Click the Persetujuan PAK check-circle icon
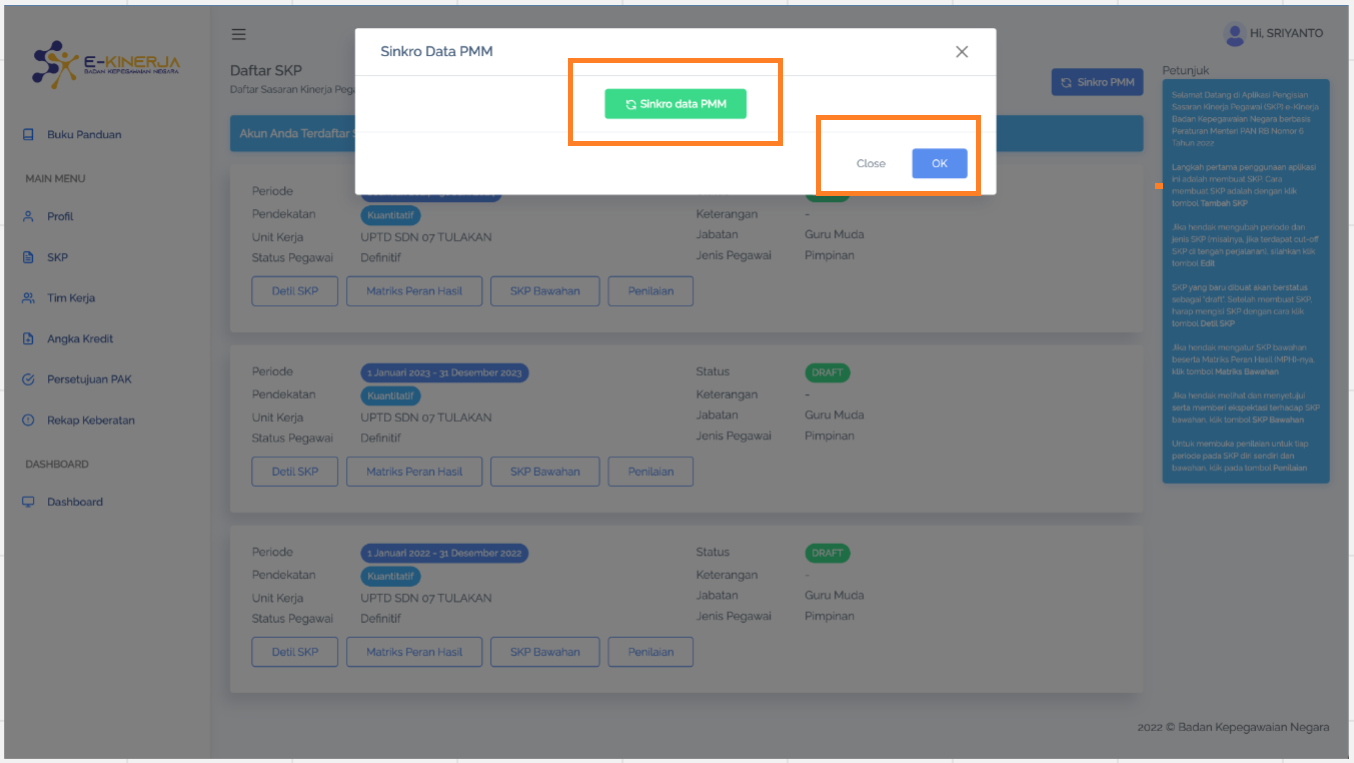Image resolution: width=1354 pixels, height=763 pixels. coord(28,380)
